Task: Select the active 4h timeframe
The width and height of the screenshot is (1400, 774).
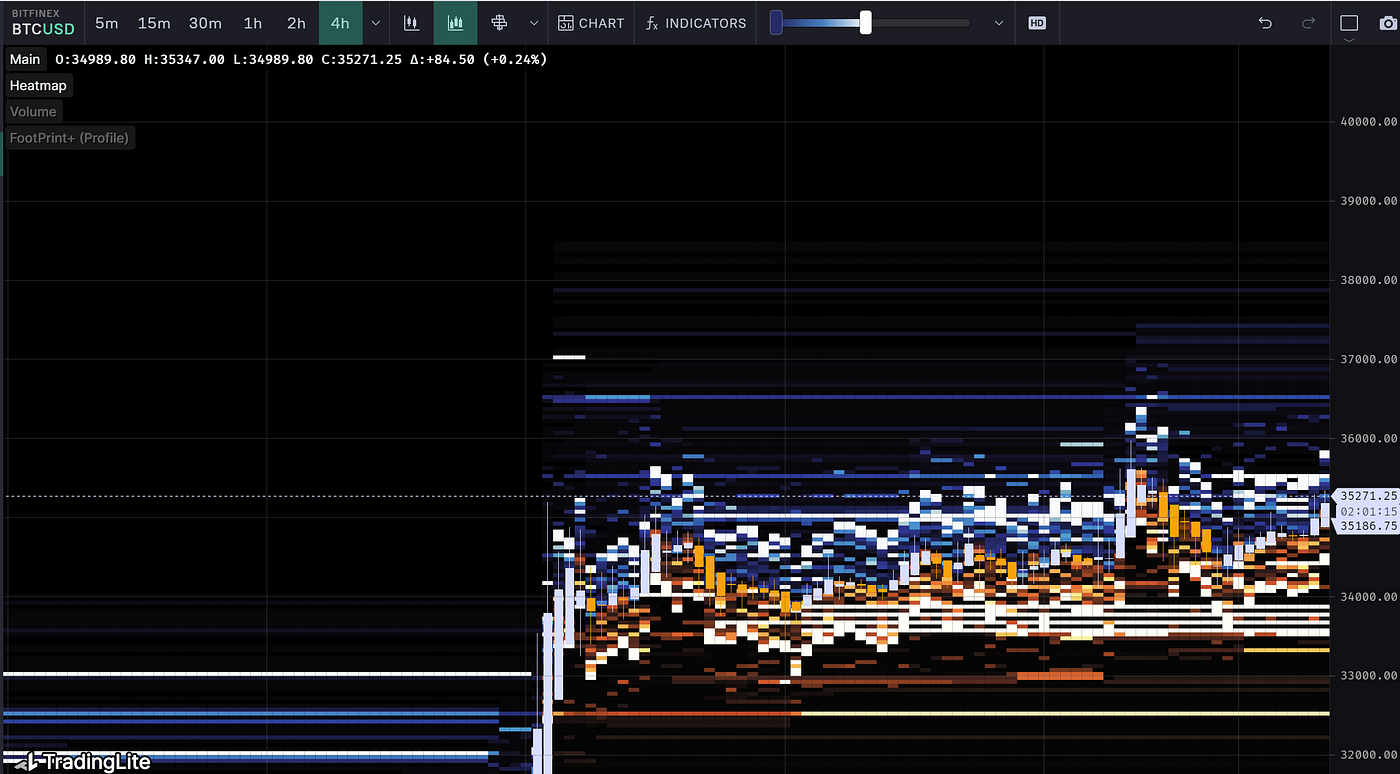Action: [x=340, y=23]
